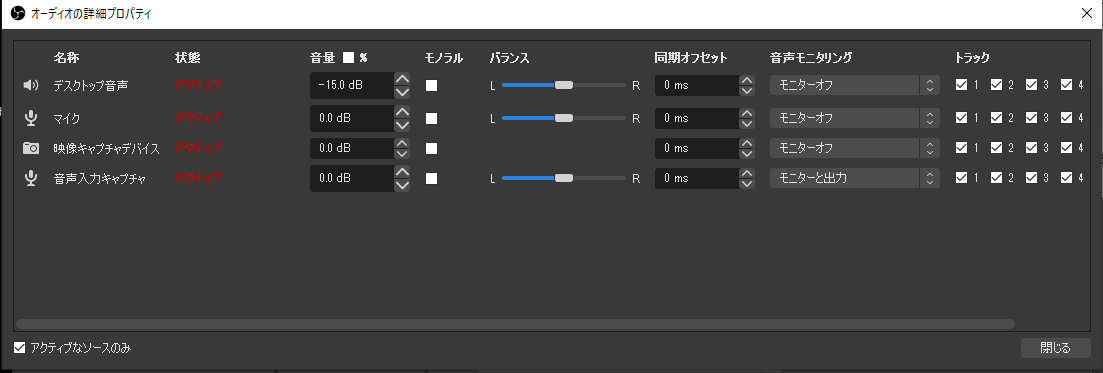
Task: Click the バランス column header
Action: [x=509, y=58]
